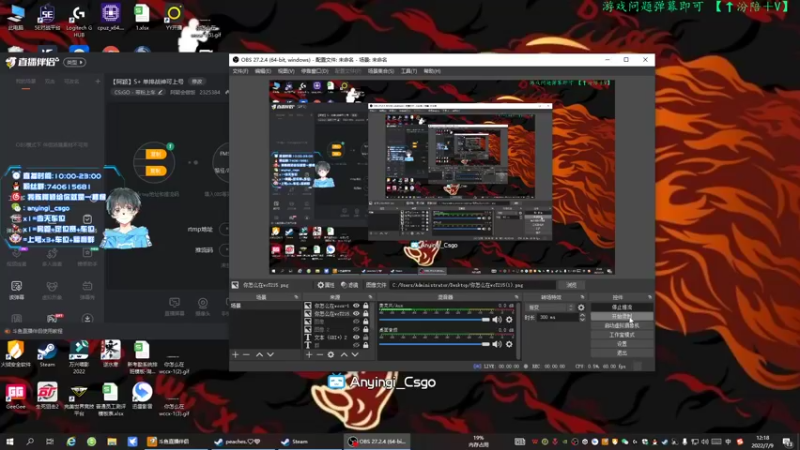Increase transition 时长 with the up stepper
Image resolution: width=800 pixels, height=450 pixels.
click(x=582, y=315)
